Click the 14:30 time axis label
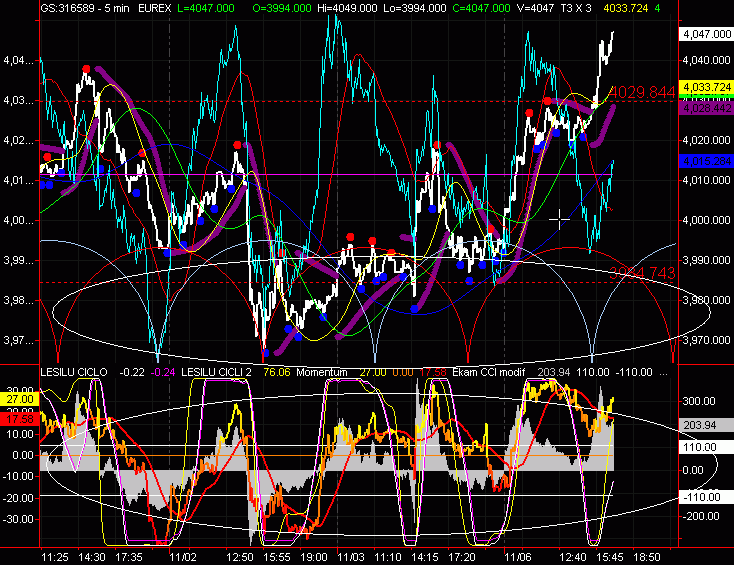 pos(92,558)
